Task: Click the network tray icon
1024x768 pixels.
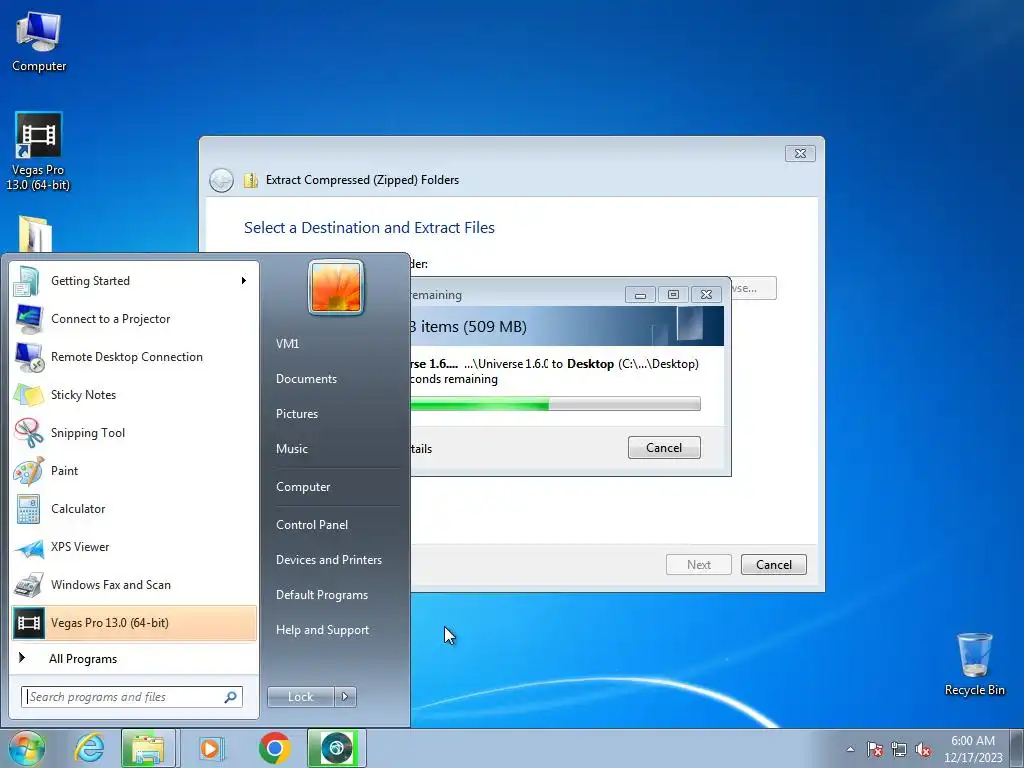Action: click(x=899, y=750)
